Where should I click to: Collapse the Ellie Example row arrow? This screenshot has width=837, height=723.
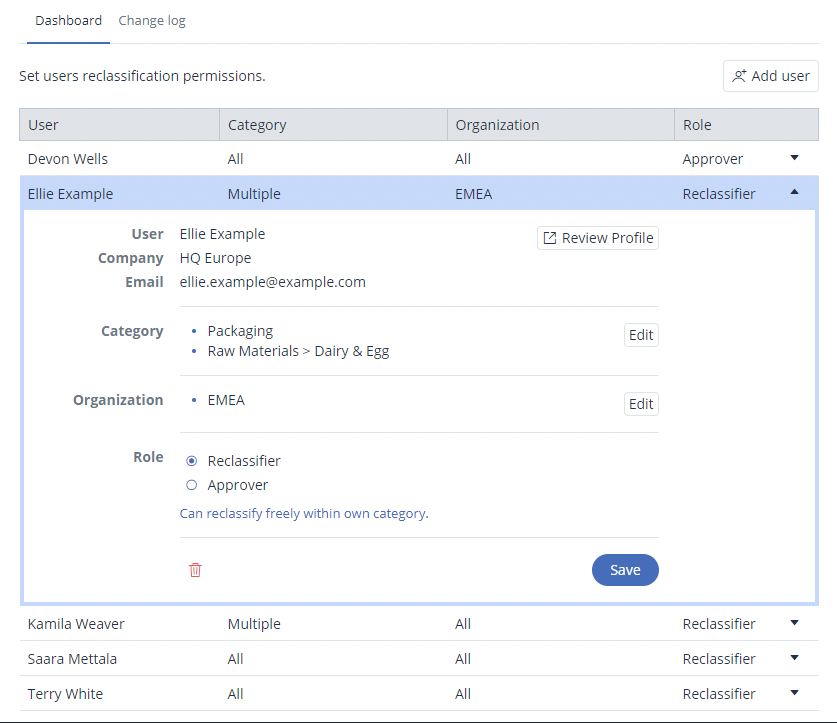(x=795, y=193)
